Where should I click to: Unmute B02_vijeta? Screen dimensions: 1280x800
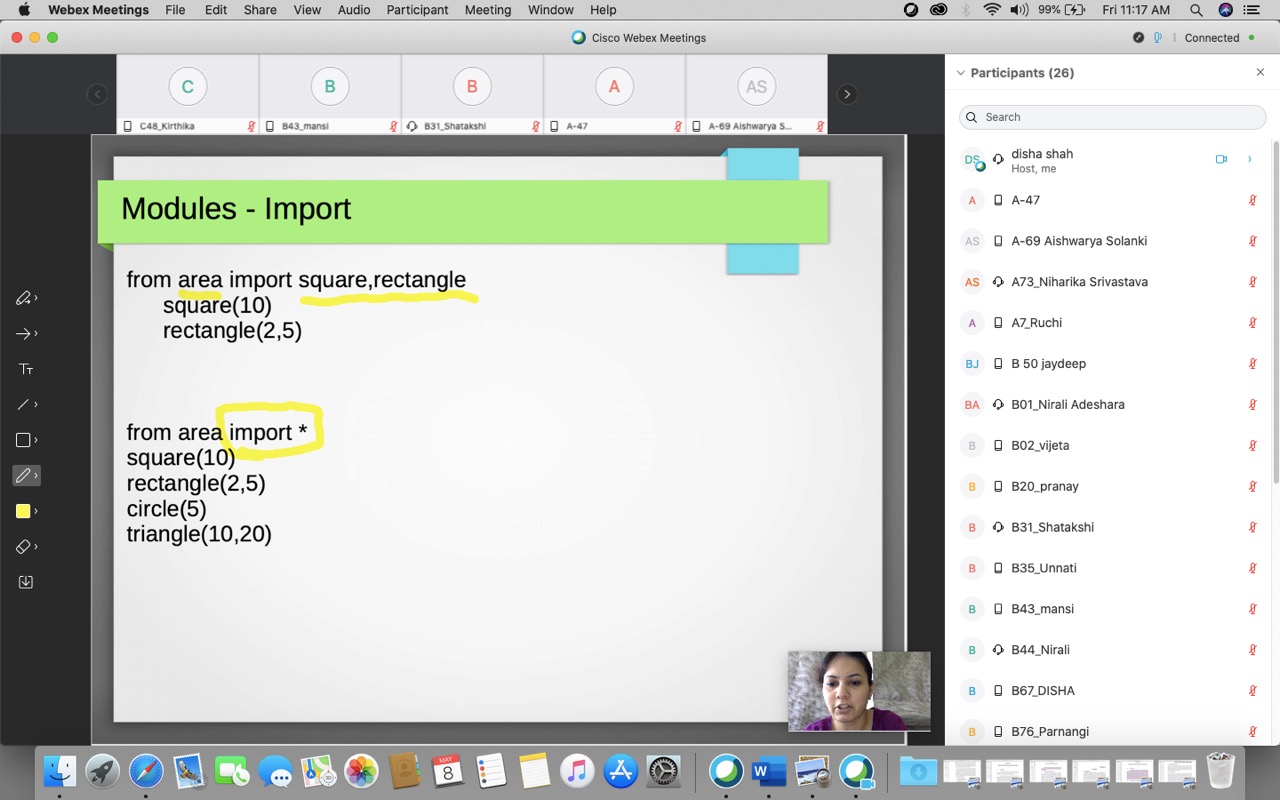pyautogui.click(x=1252, y=445)
